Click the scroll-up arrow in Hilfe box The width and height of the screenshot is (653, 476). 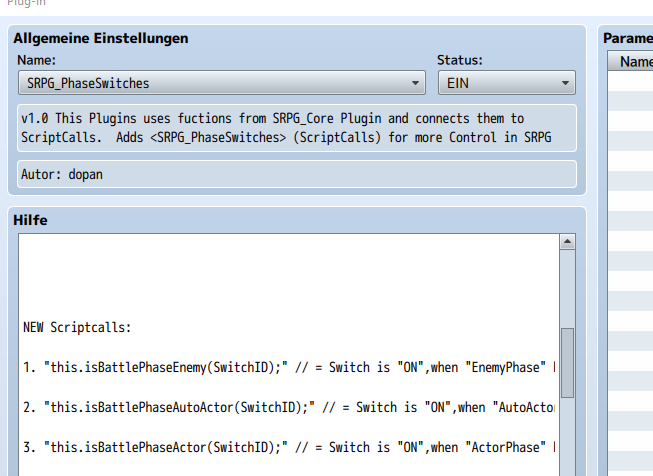tap(567, 242)
